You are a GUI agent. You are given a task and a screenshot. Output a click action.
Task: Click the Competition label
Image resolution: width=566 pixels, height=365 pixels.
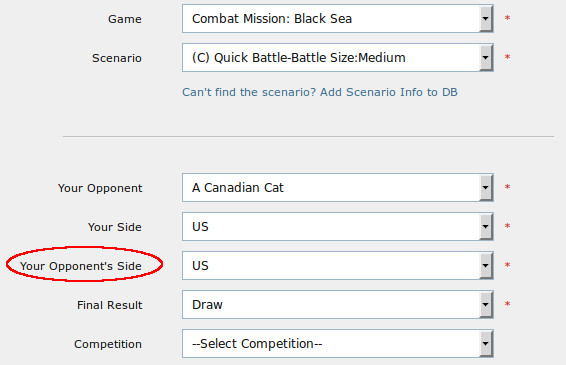tap(108, 344)
